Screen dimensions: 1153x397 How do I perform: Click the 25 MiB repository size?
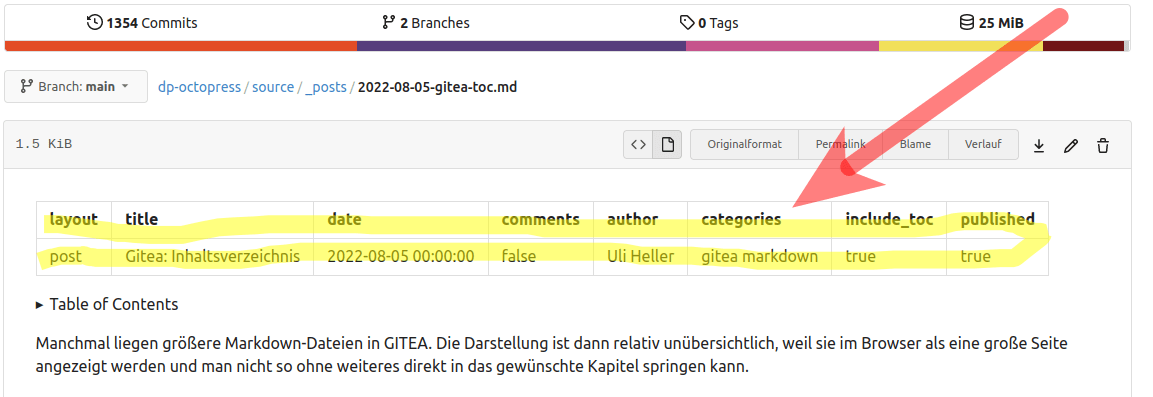coord(991,23)
